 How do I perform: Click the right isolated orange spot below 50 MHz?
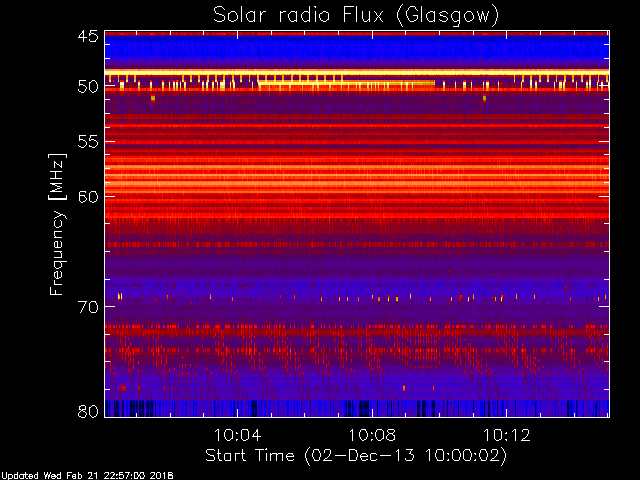pyautogui.click(x=484, y=98)
